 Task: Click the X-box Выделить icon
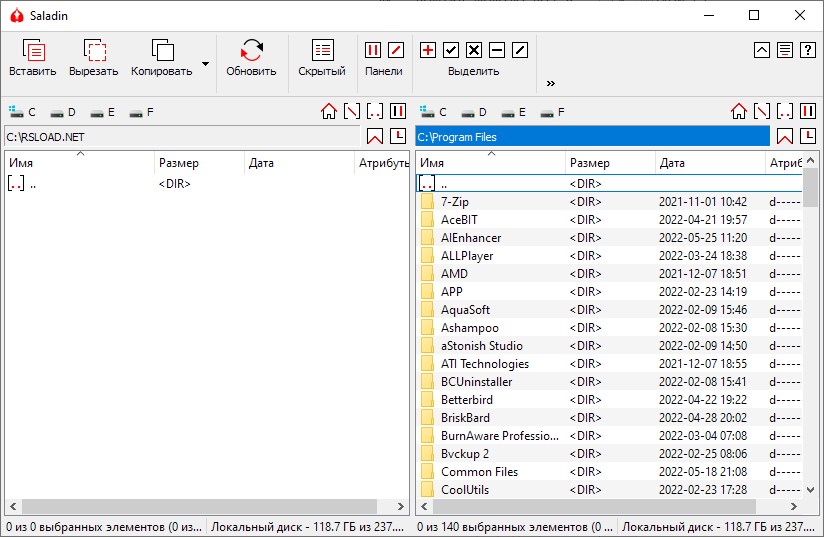click(473, 50)
